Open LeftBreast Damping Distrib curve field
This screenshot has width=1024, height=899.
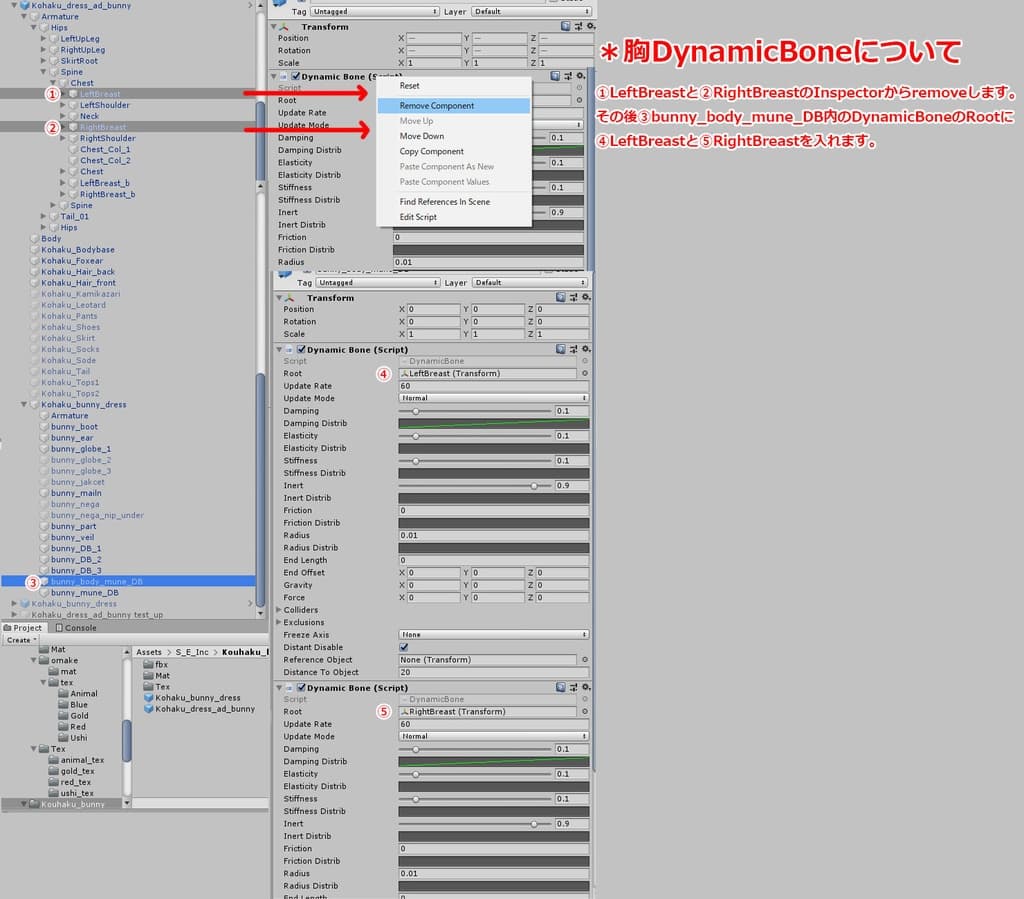(x=493, y=424)
